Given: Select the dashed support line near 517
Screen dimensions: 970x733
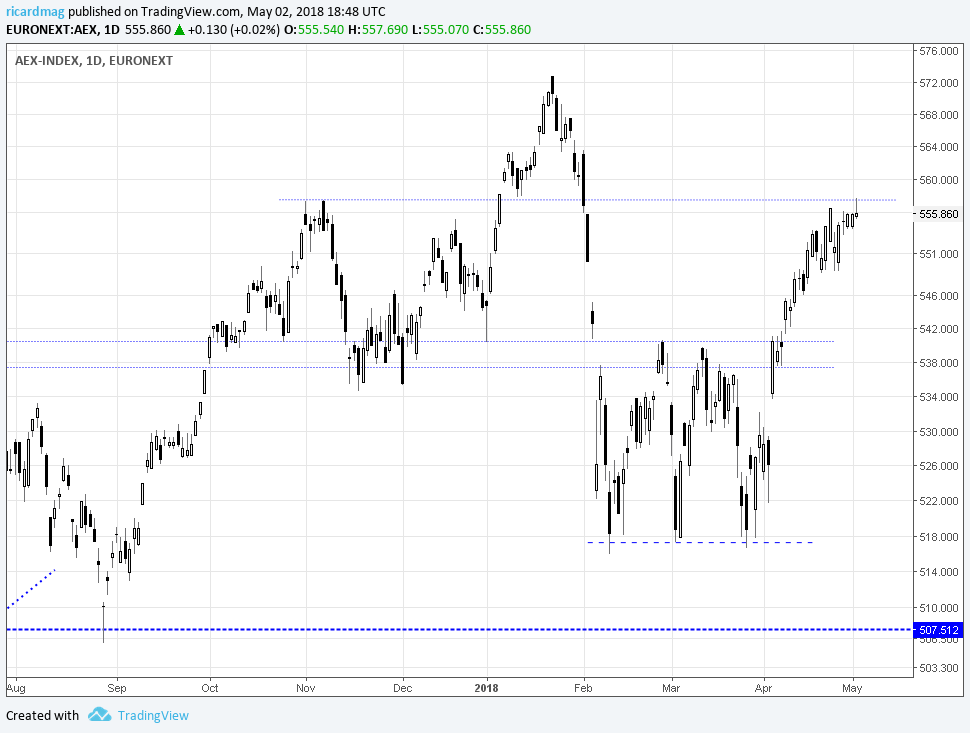Looking at the screenshot, I should coord(700,542).
